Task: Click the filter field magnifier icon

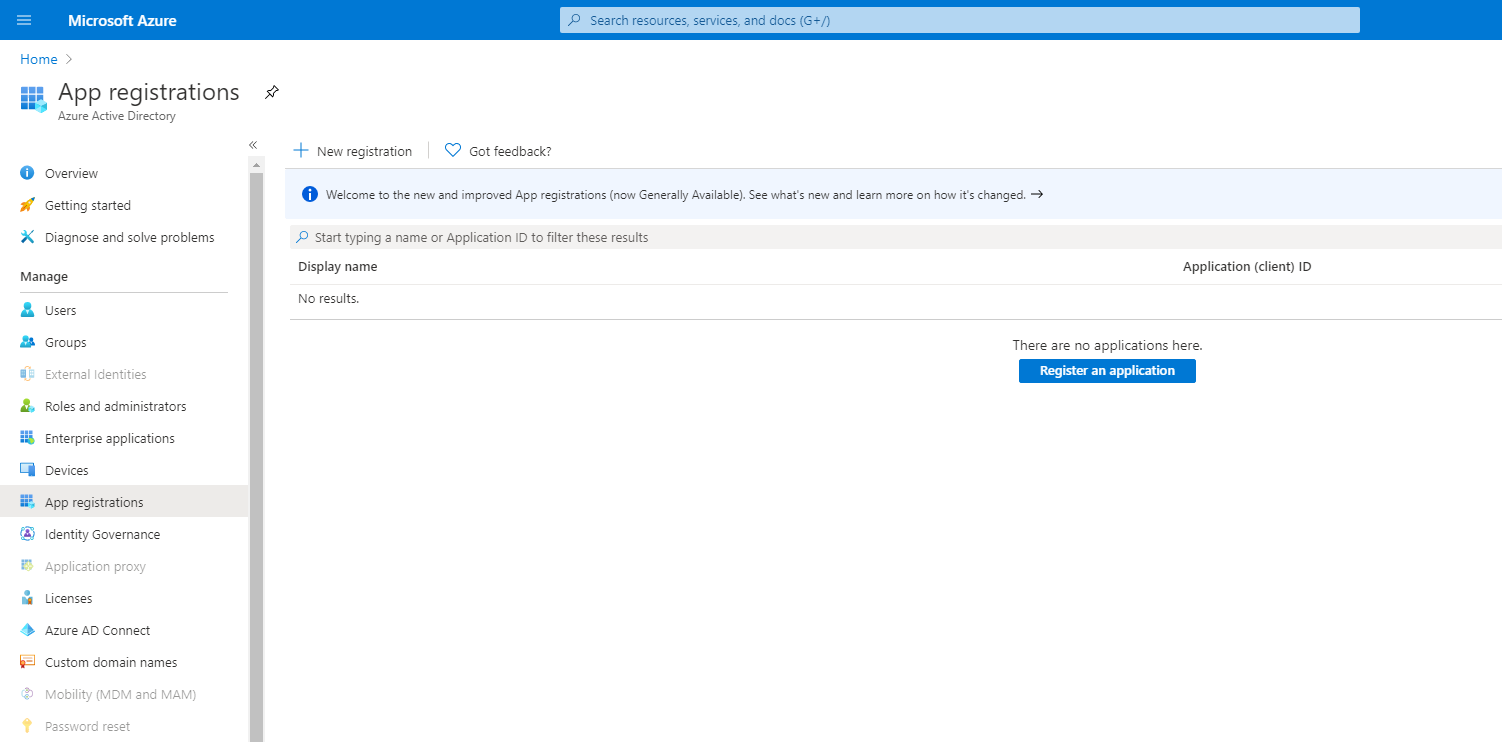Action: [x=302, y=237]
